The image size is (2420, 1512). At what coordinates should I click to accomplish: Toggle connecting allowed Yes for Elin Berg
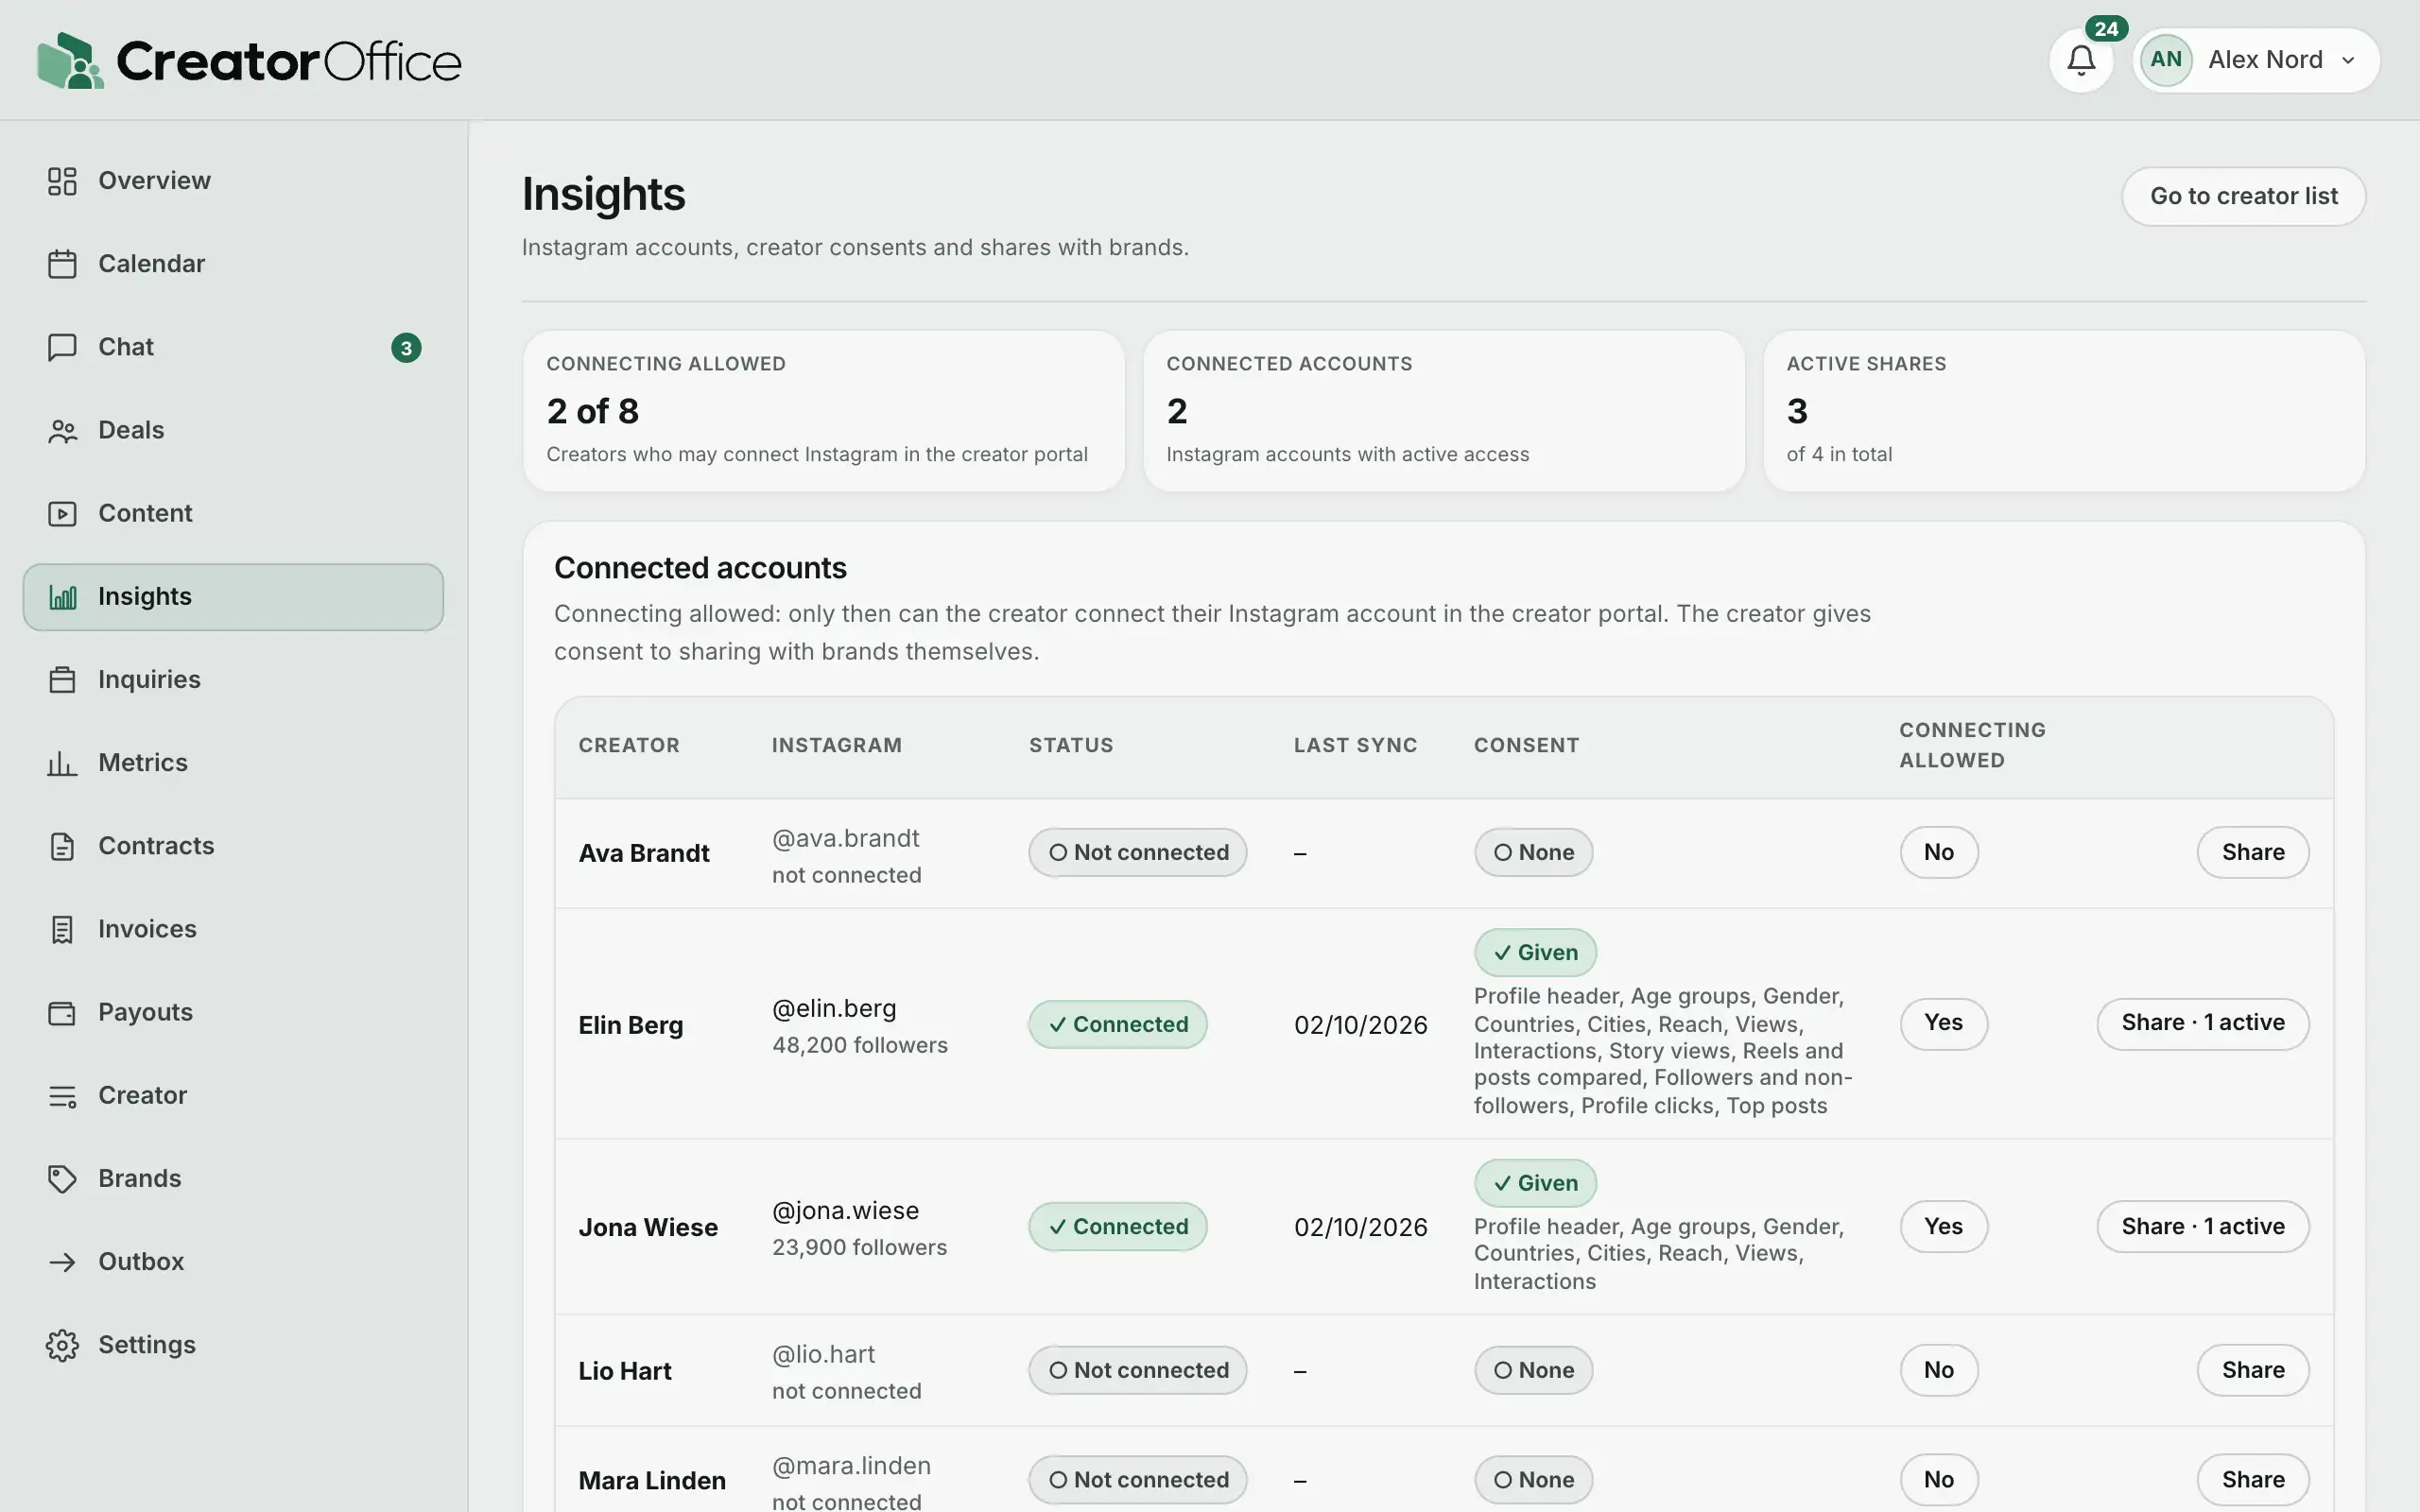click(x=1943, y=1023)
